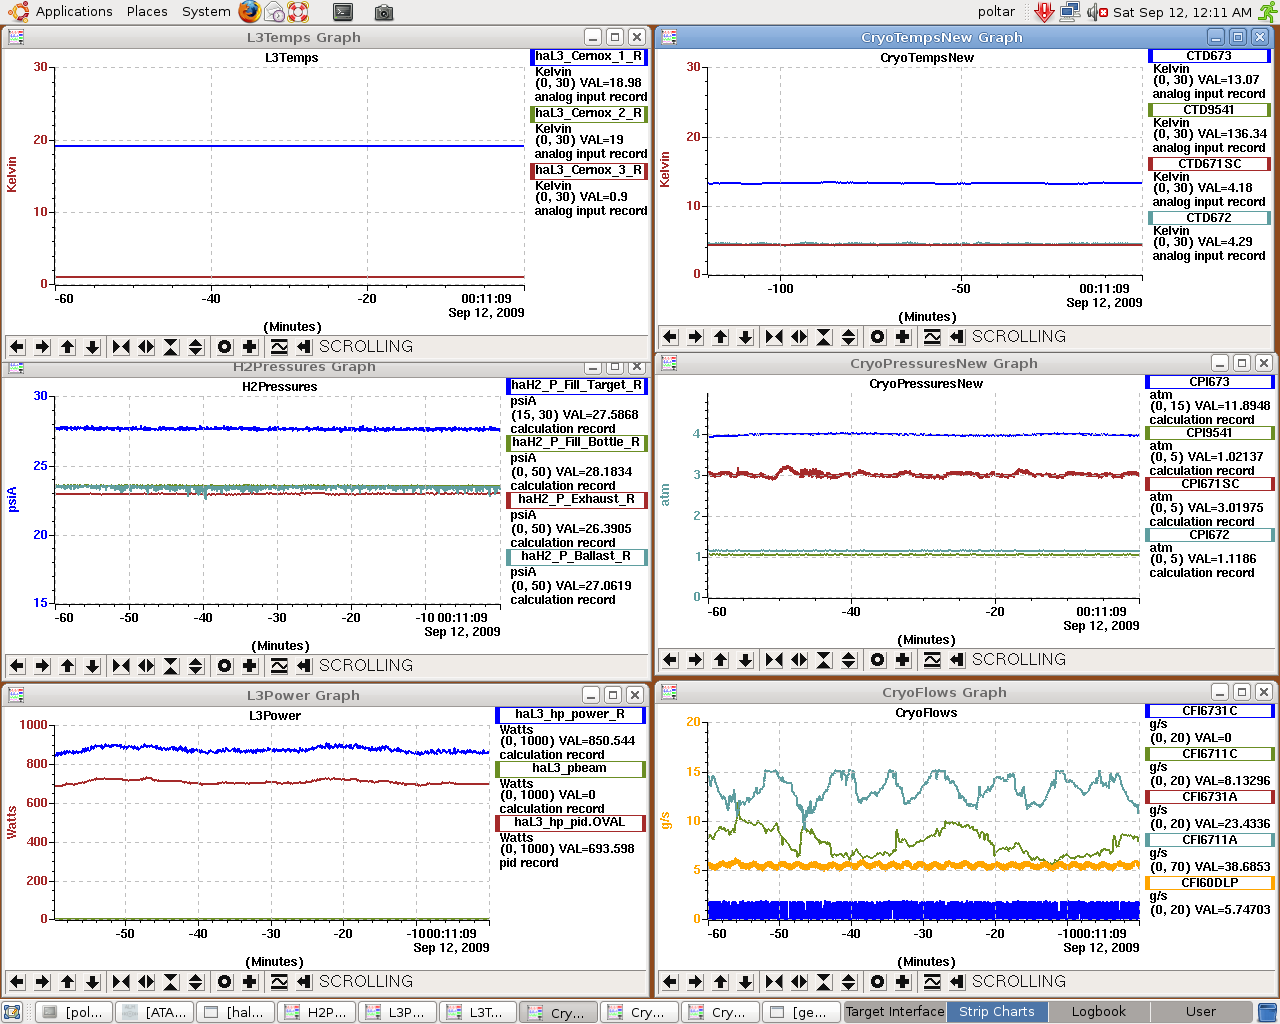The height and width of the screenshot is (1024, 1280).
Task: Select the haL3_Cernox_1_R legend entry
Action: 589,57
